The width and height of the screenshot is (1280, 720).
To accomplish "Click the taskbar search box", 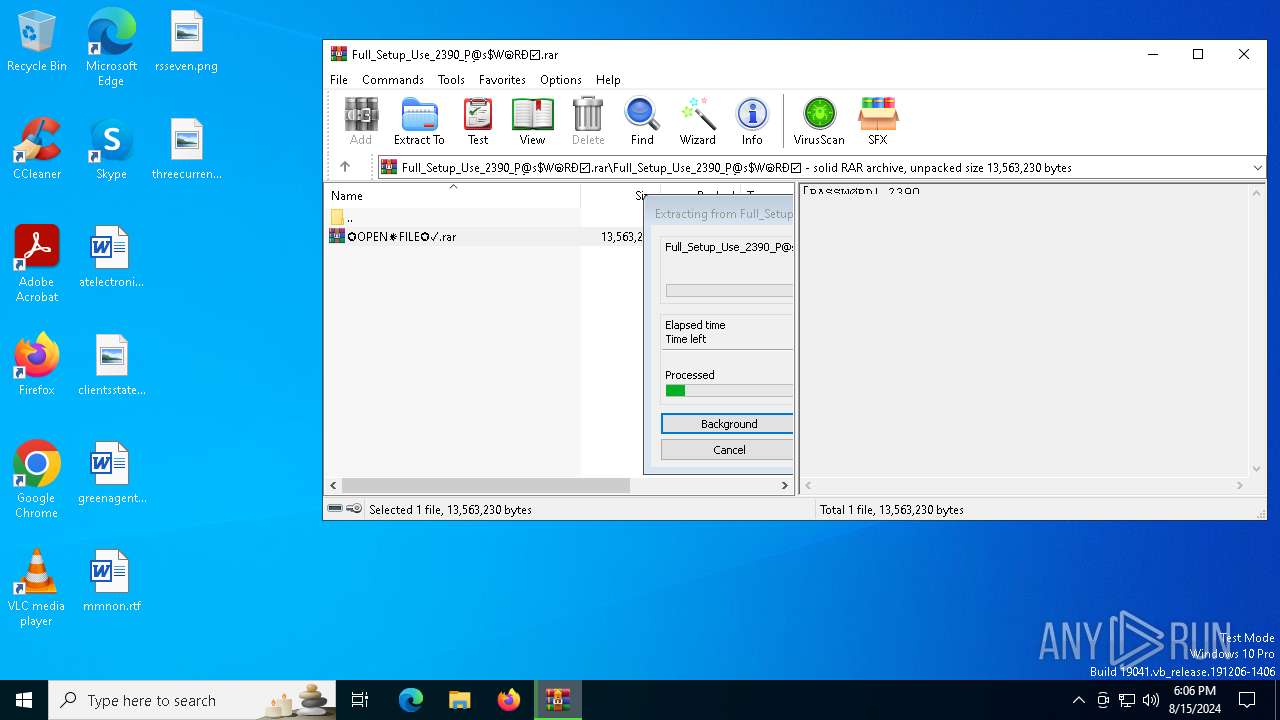I will pyautogui.click(x=193, y=700).
